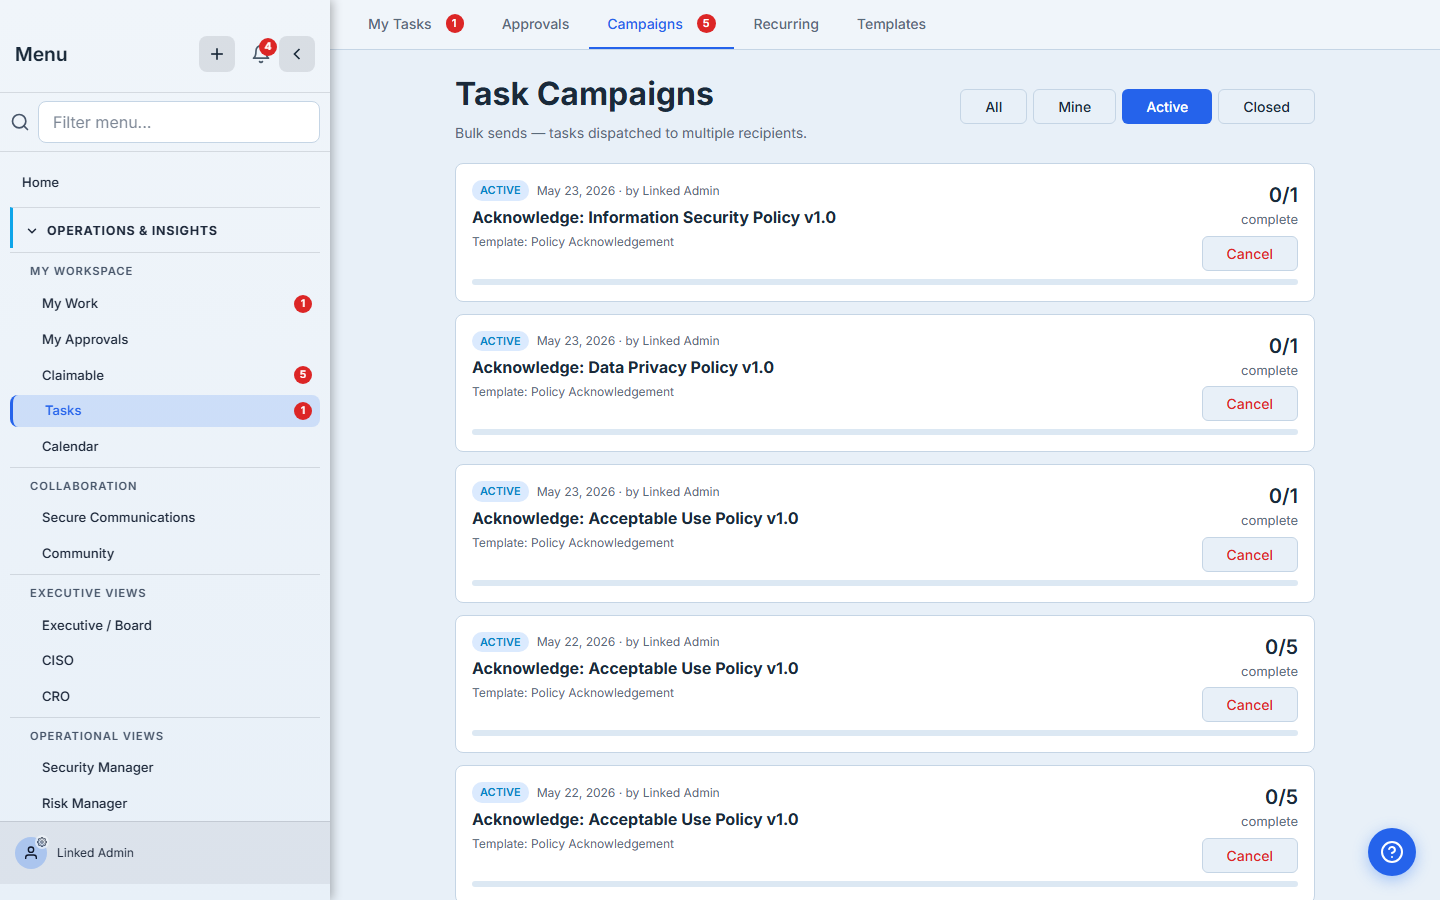Click the Data Privacy Policy v1.0 campaign title
The width and height of the screenshot is (1440, 900).
click(623, 367)
